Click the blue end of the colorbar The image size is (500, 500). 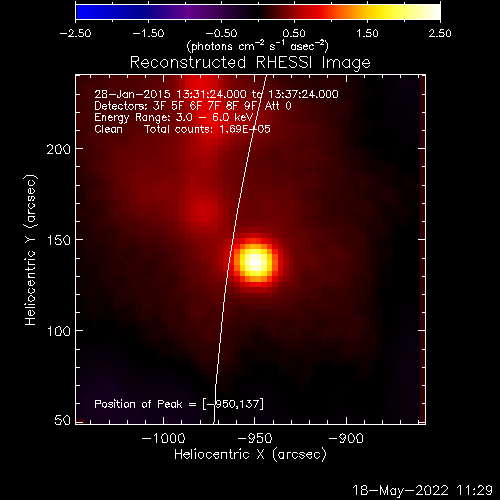[83, 12]
